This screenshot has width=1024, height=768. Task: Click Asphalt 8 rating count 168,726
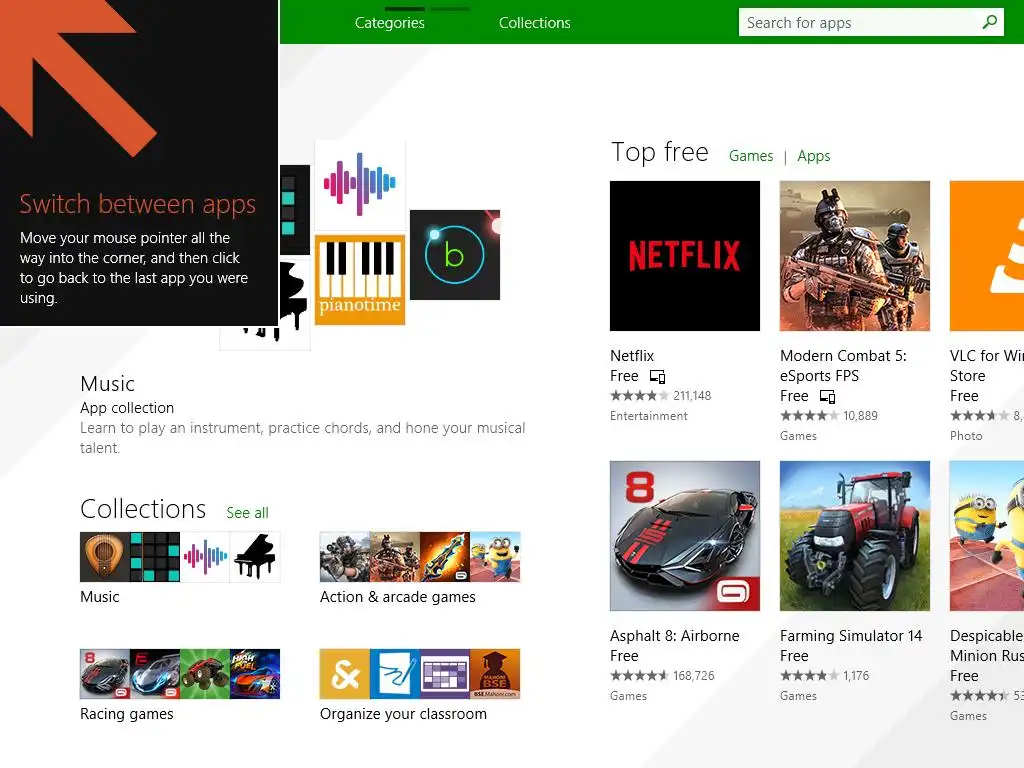point(694,676)
